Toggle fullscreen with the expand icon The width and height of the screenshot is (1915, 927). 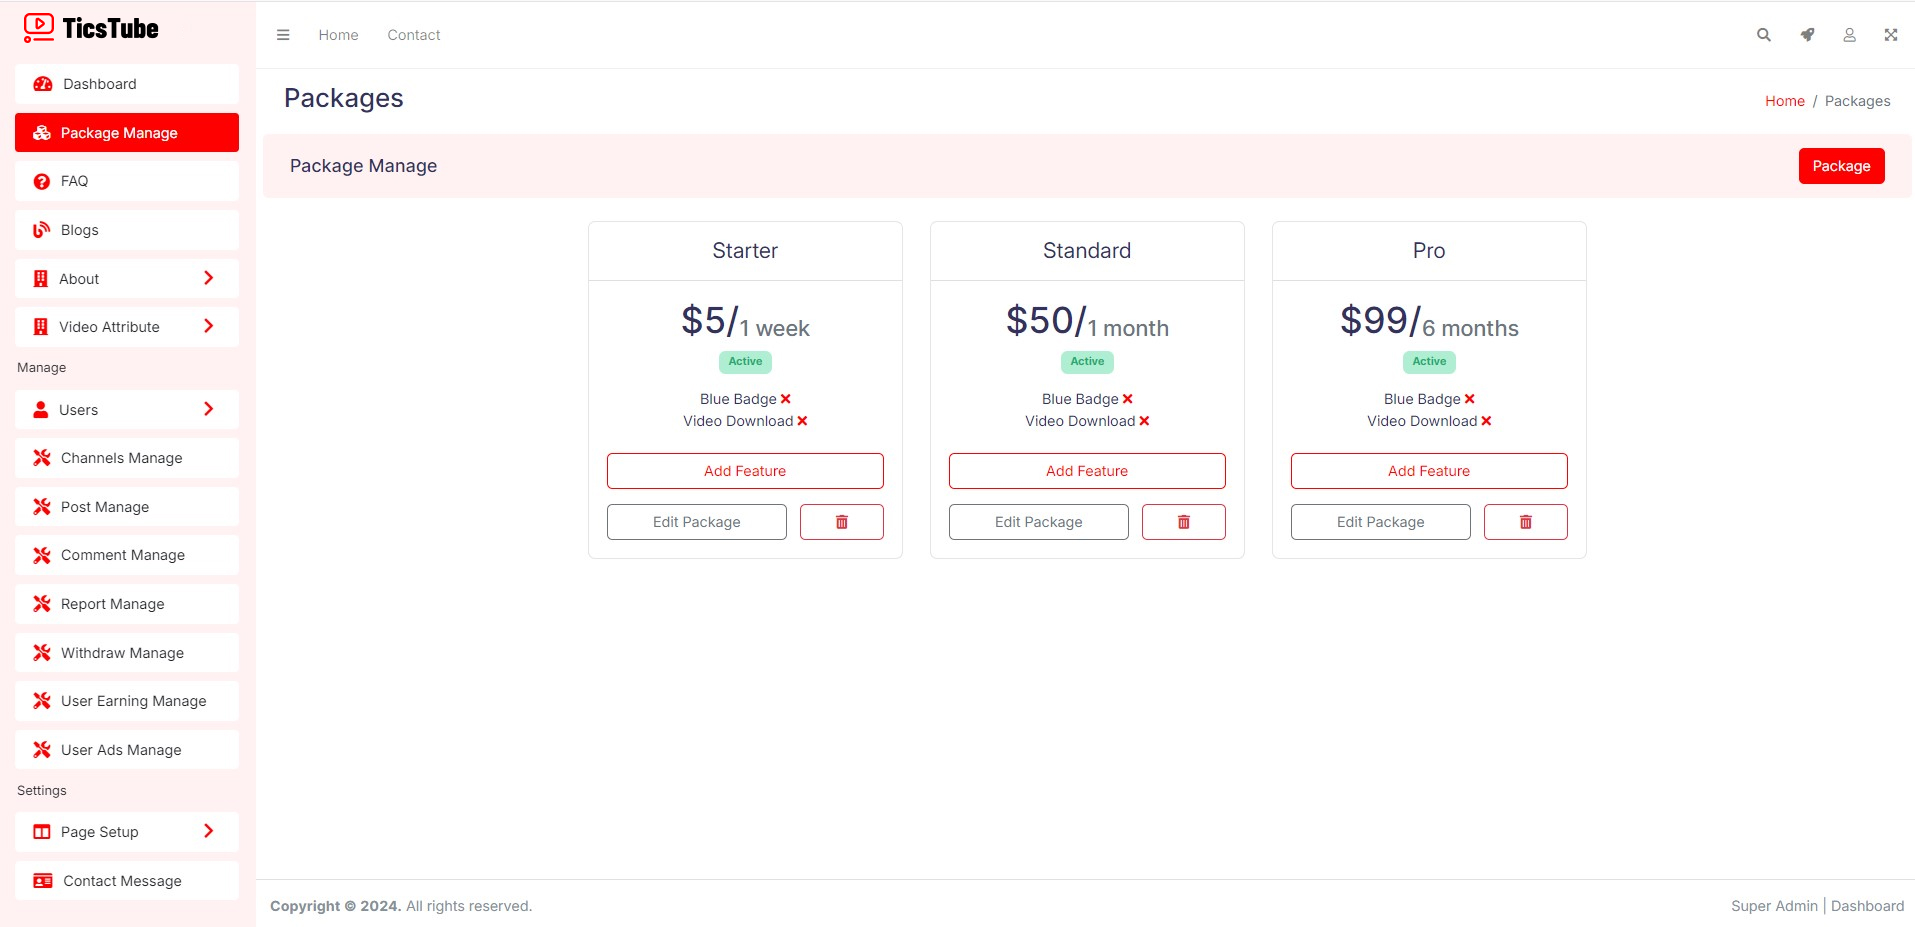(1890, 35)
